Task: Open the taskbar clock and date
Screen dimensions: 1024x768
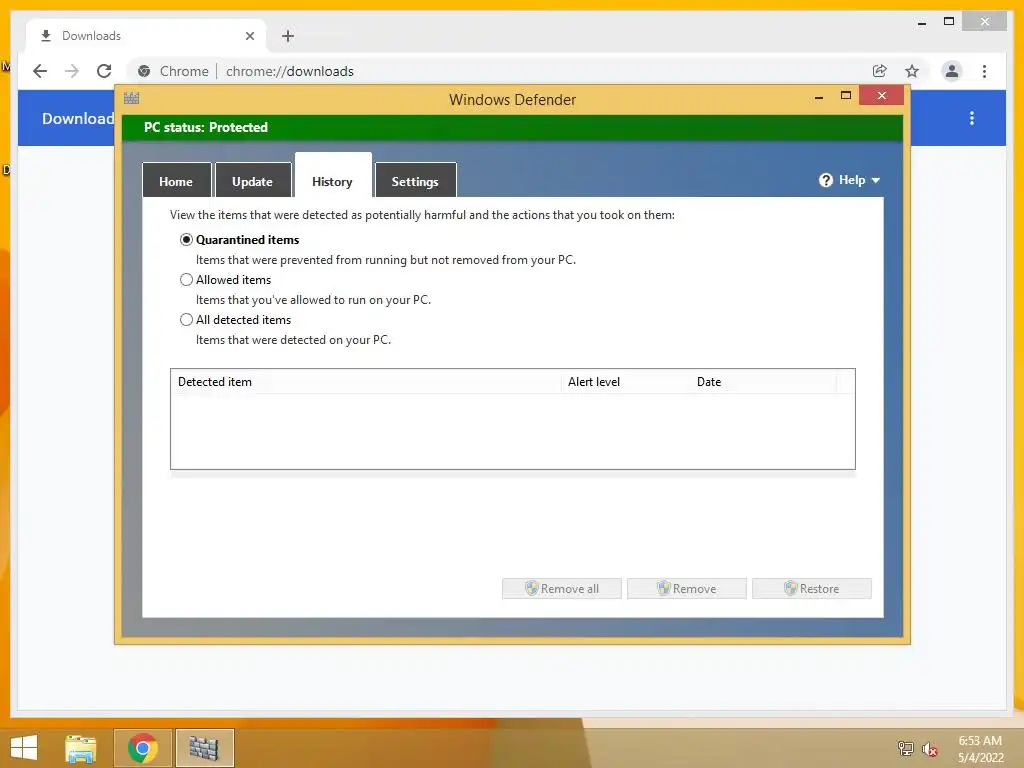Action: 980,749
